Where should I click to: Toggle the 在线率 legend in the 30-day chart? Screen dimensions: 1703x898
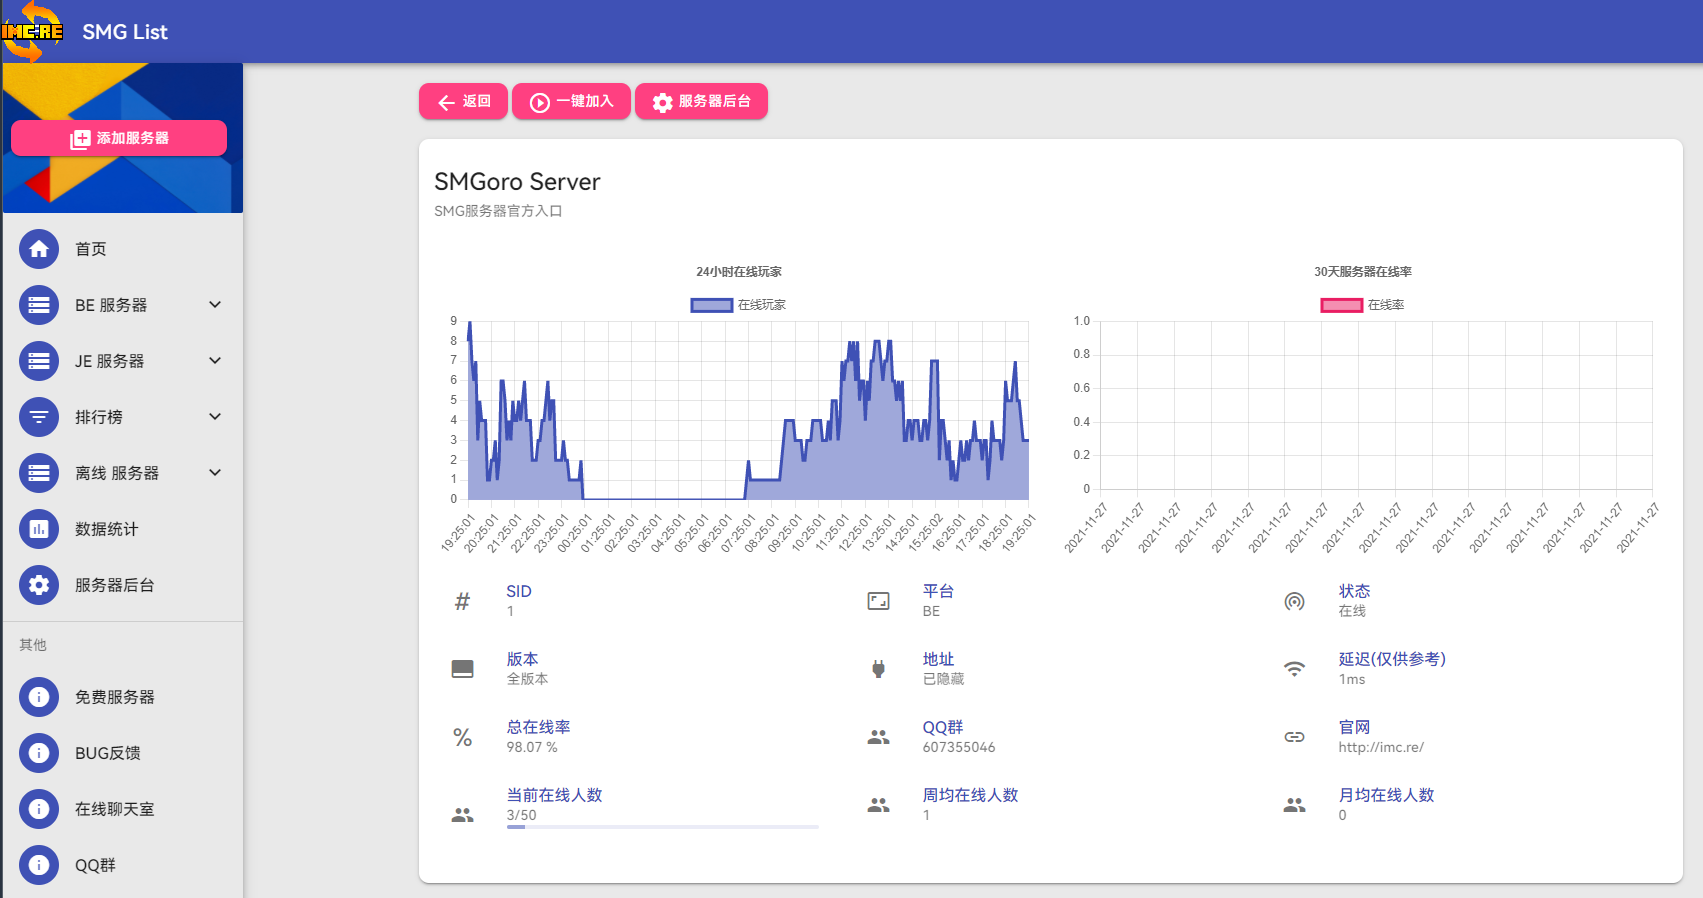click(1362, 305)
